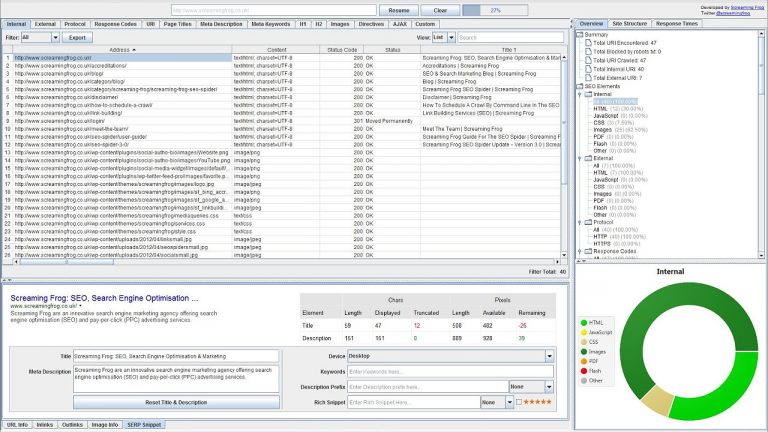Open the Response Times tab
The height and width of the screenshot is (432, 768).
(676, 24)
